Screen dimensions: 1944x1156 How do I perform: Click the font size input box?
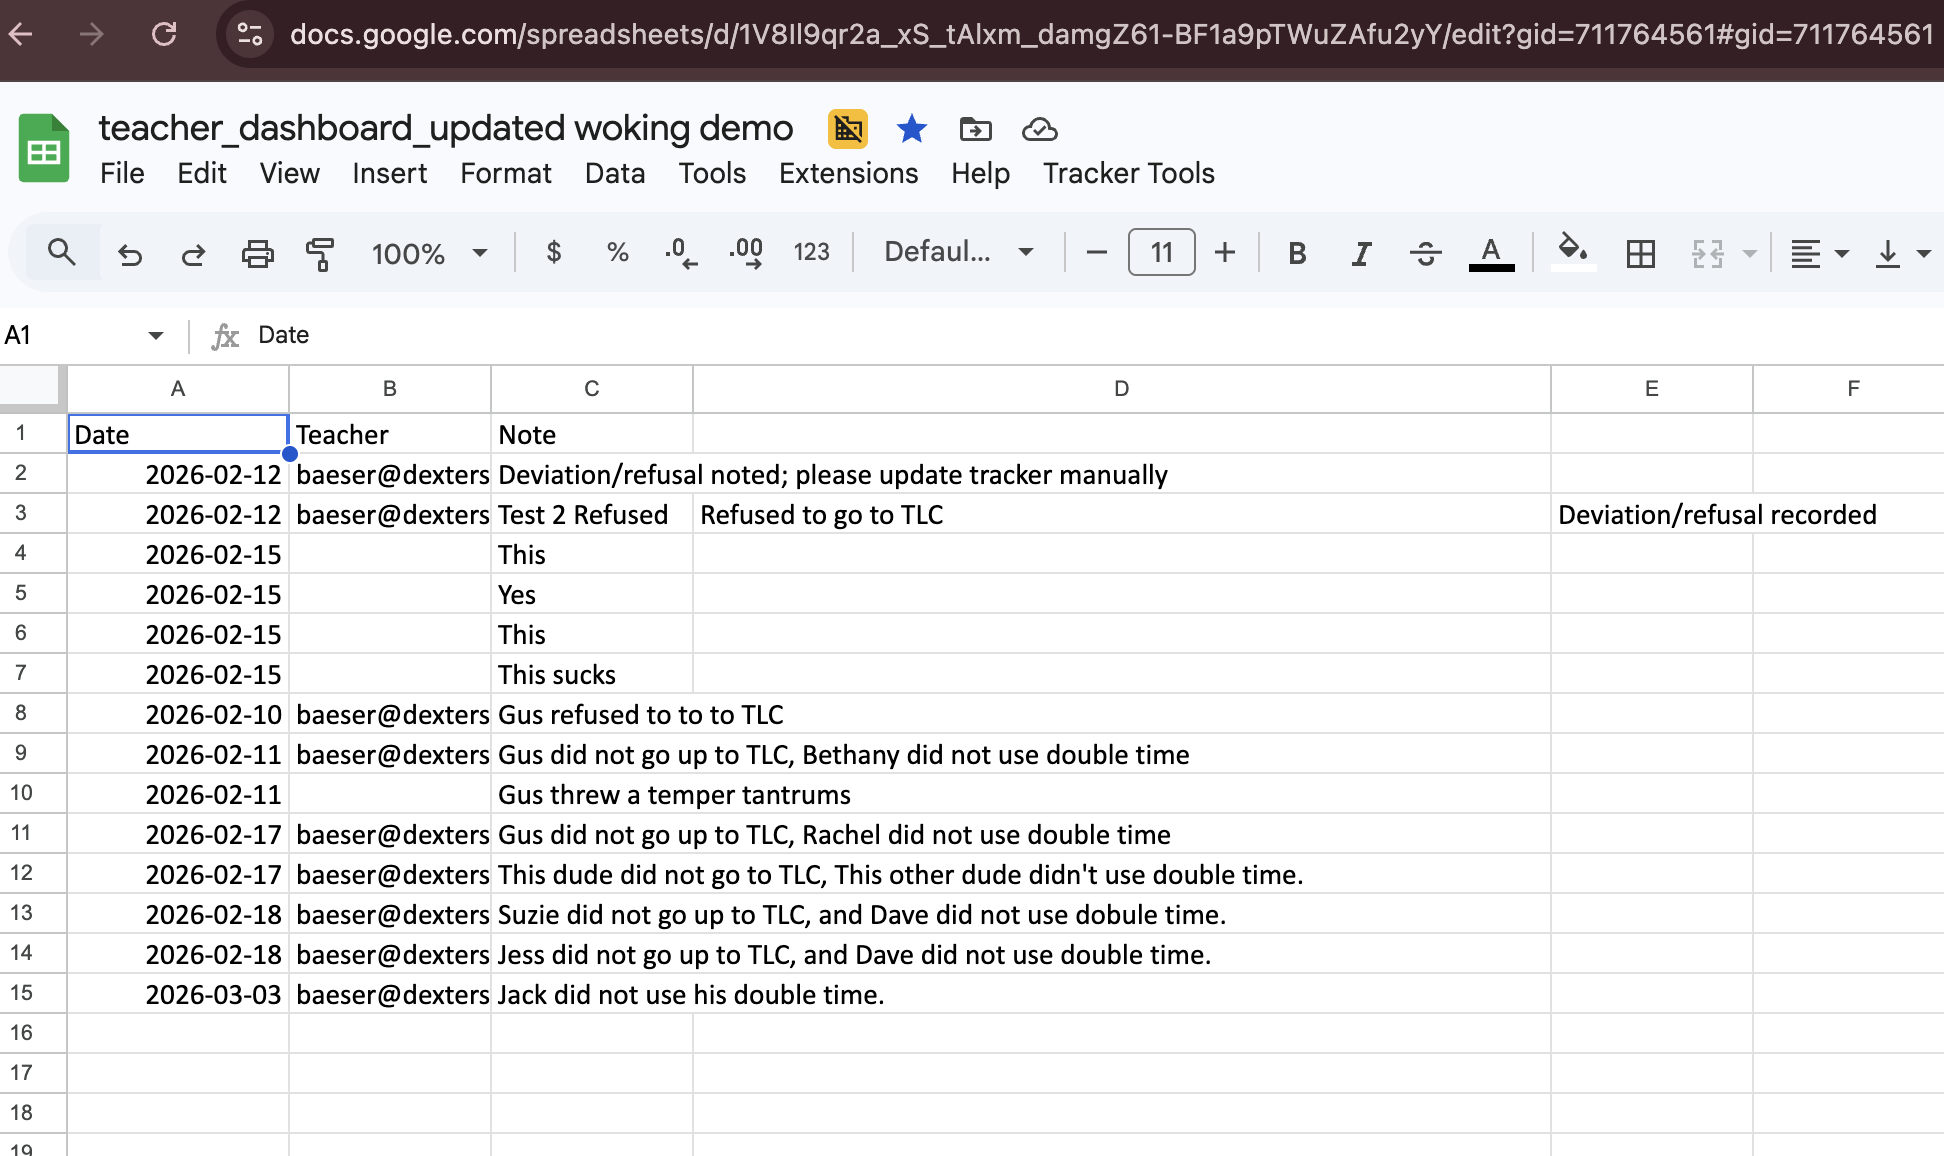point(1161,253)
